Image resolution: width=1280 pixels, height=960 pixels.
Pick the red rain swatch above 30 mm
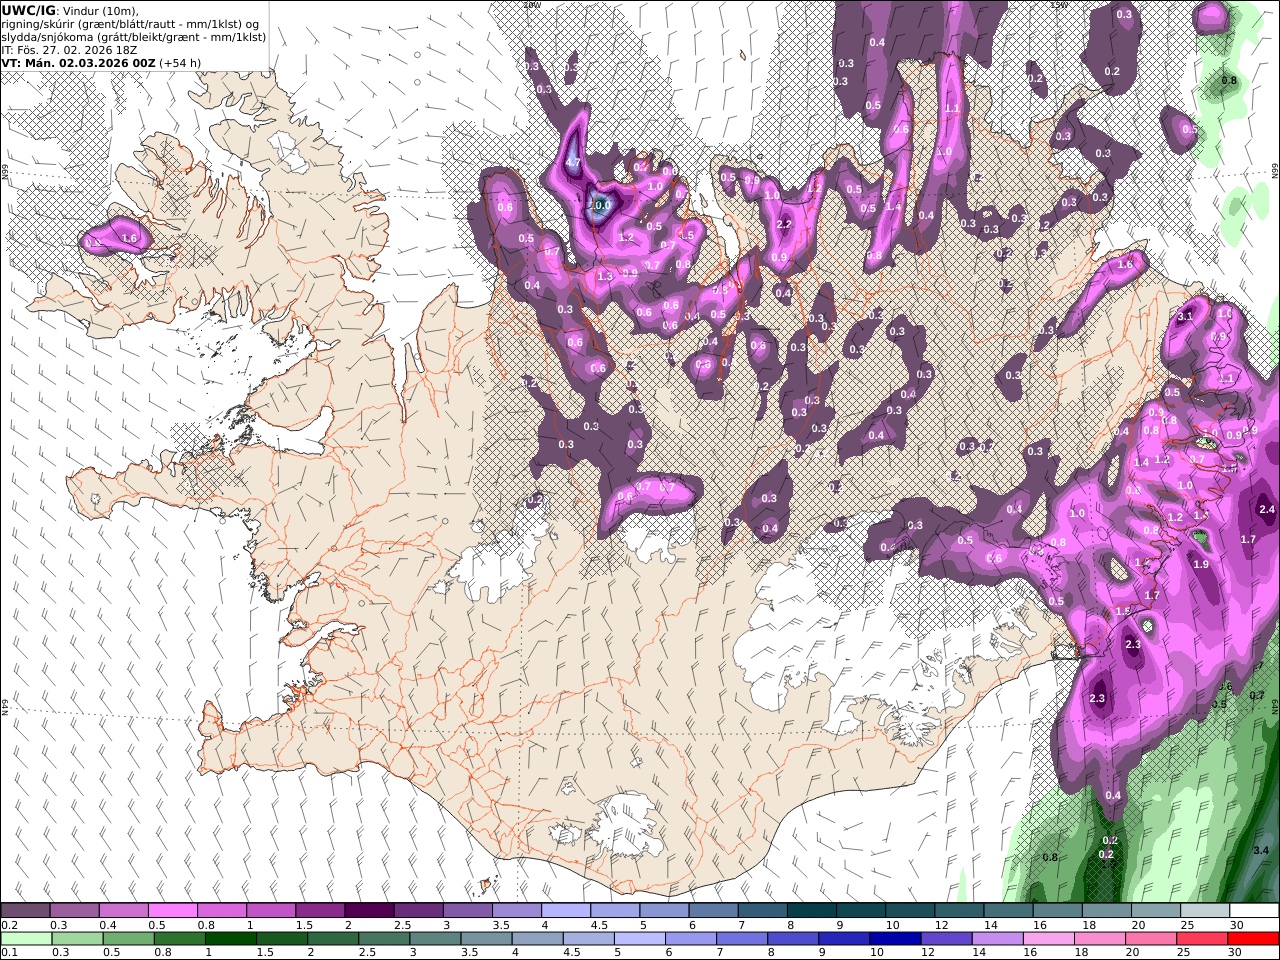click(1253, 939)
